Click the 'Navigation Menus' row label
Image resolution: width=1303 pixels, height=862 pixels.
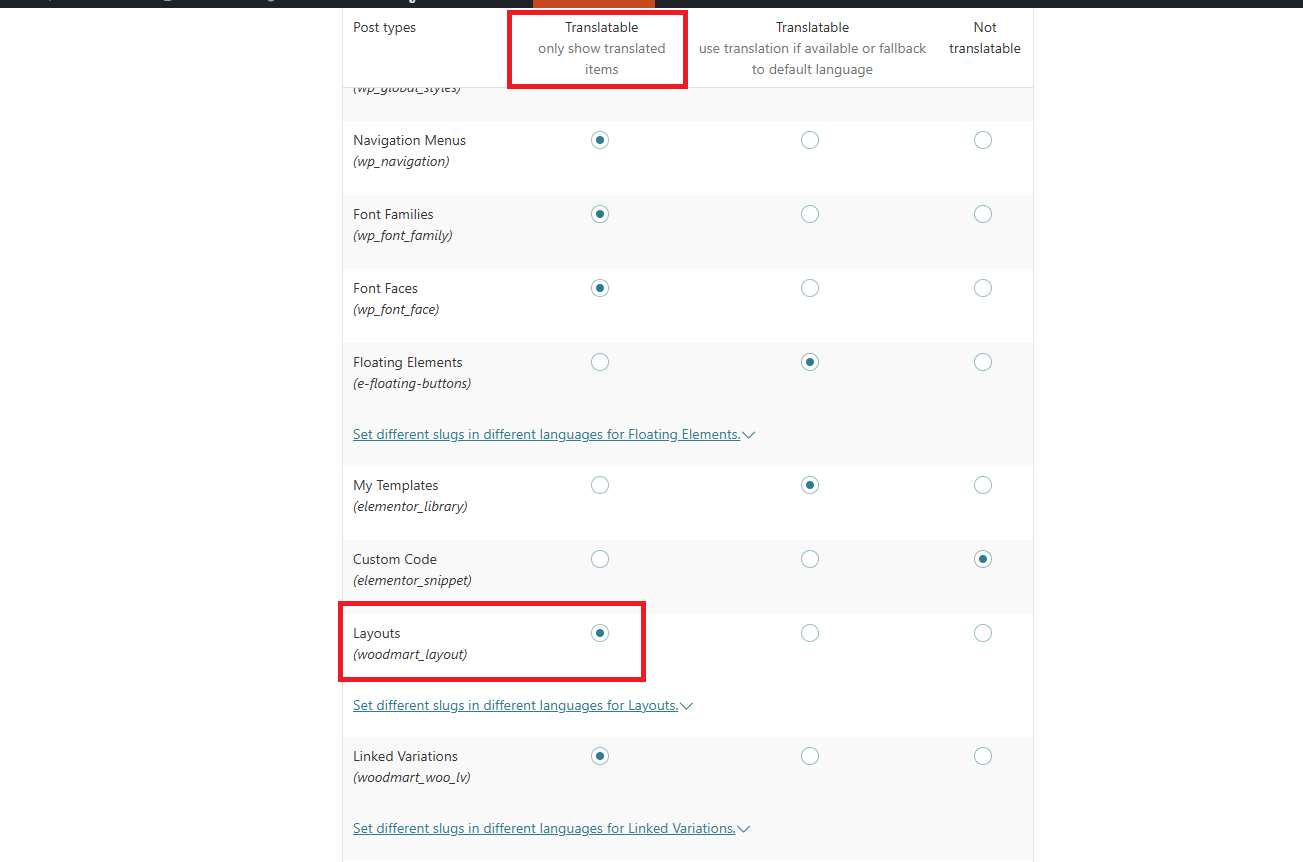coord(409,140)
